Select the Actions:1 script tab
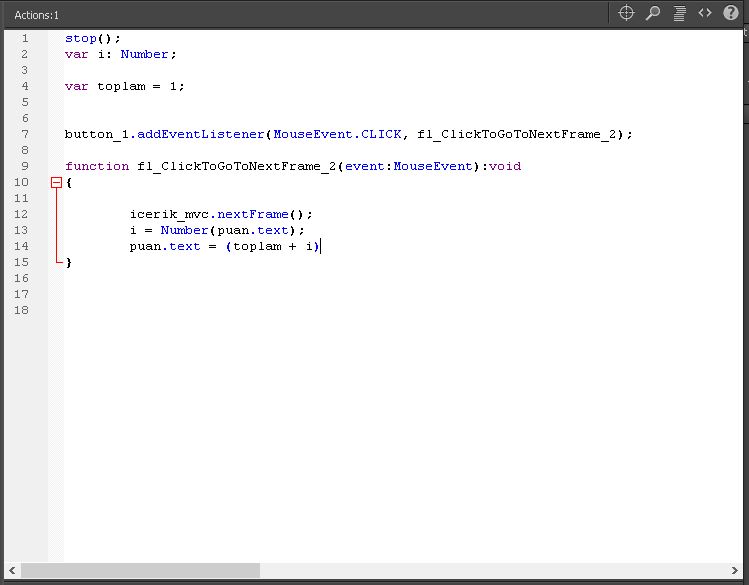749x585 pixels. click(x=37, y=15)
